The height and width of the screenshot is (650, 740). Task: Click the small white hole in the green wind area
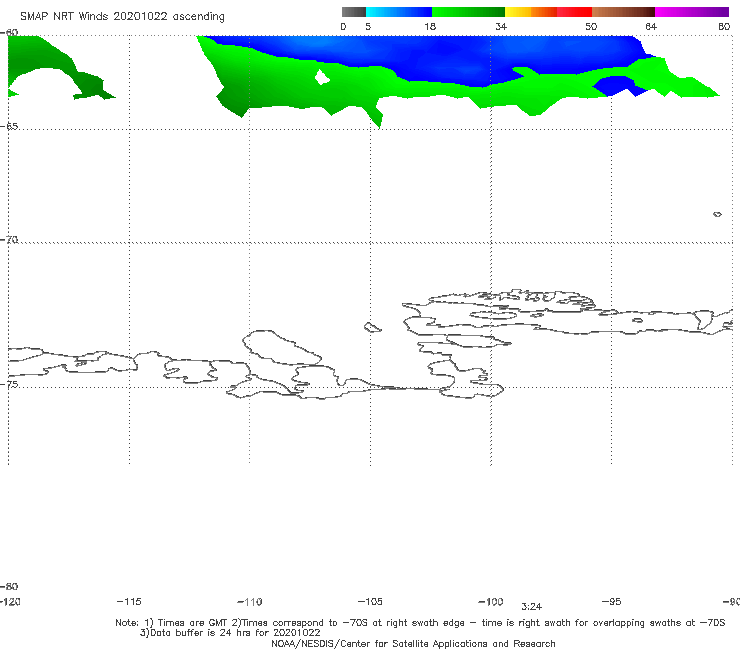[x=322, y=77]
